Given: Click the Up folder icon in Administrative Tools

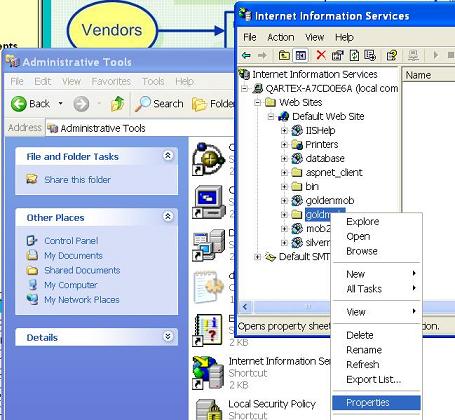Looking at the screenshot, I should (117, 104).
